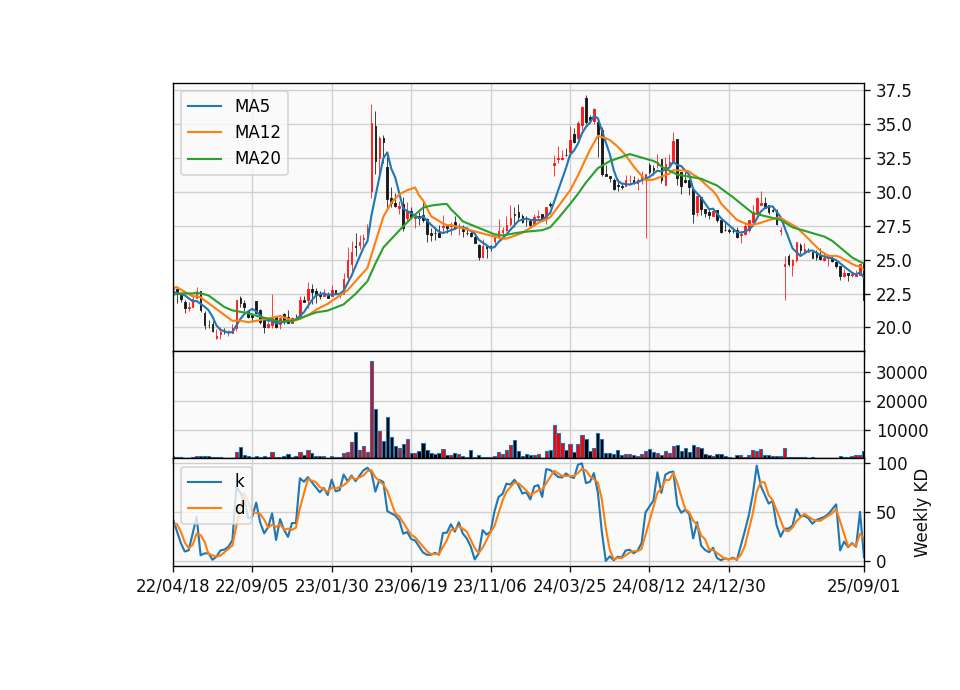Click the 22/04/18 date tick label
This screenshot has width=960, height=690.
(x=173, y=587)
